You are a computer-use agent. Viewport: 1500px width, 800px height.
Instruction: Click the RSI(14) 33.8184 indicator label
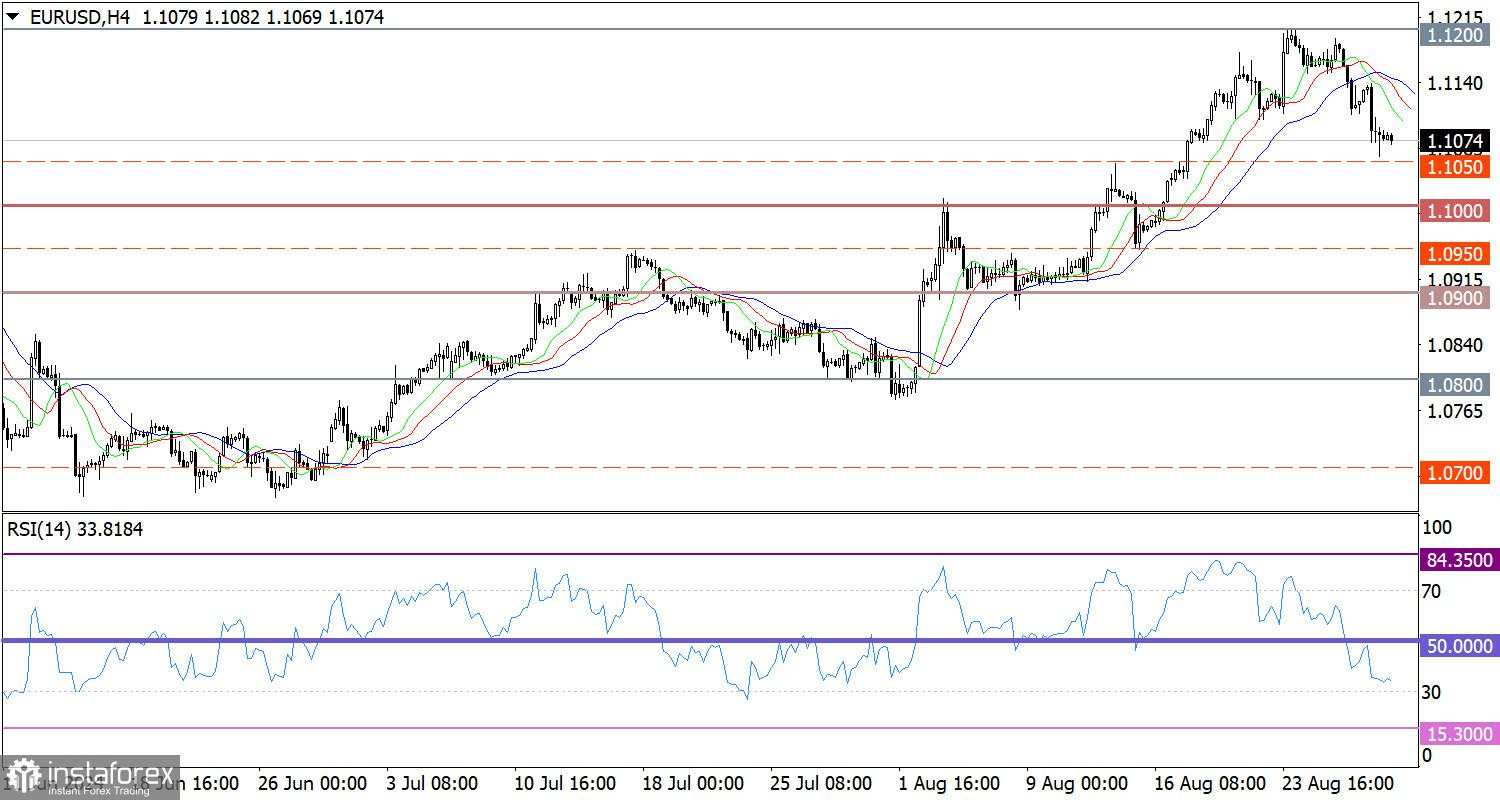[x=75, y=530]
